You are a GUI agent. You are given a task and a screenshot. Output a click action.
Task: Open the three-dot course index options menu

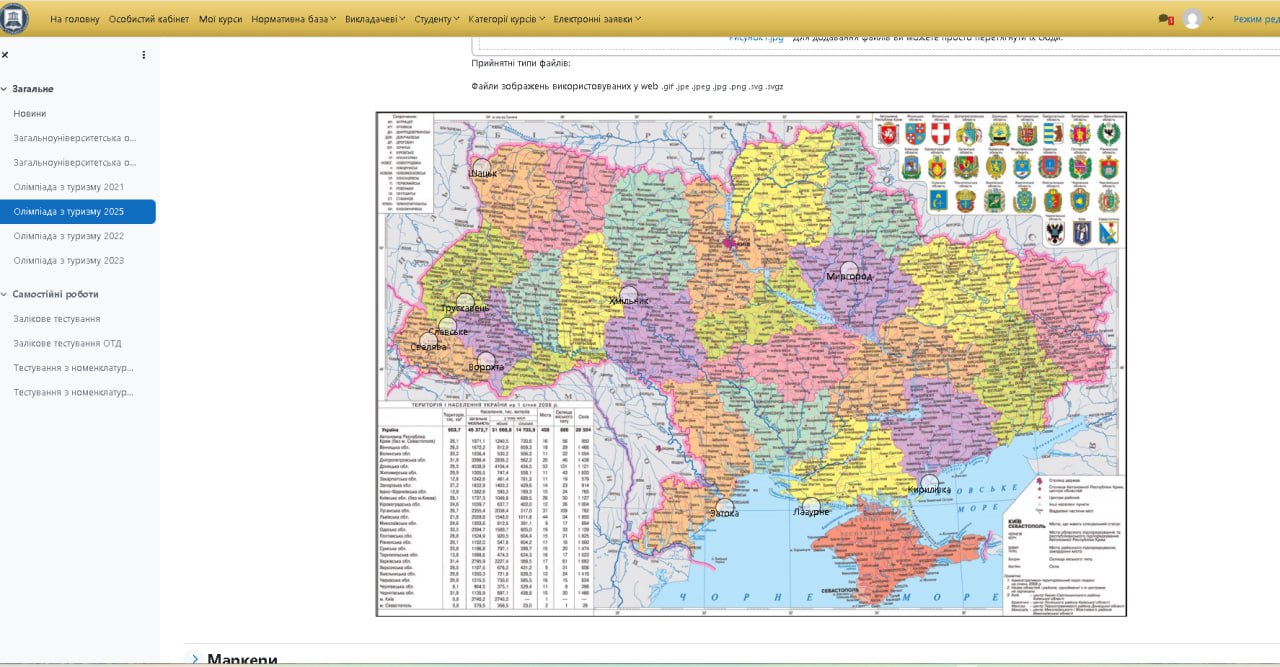tap(143, 55)
